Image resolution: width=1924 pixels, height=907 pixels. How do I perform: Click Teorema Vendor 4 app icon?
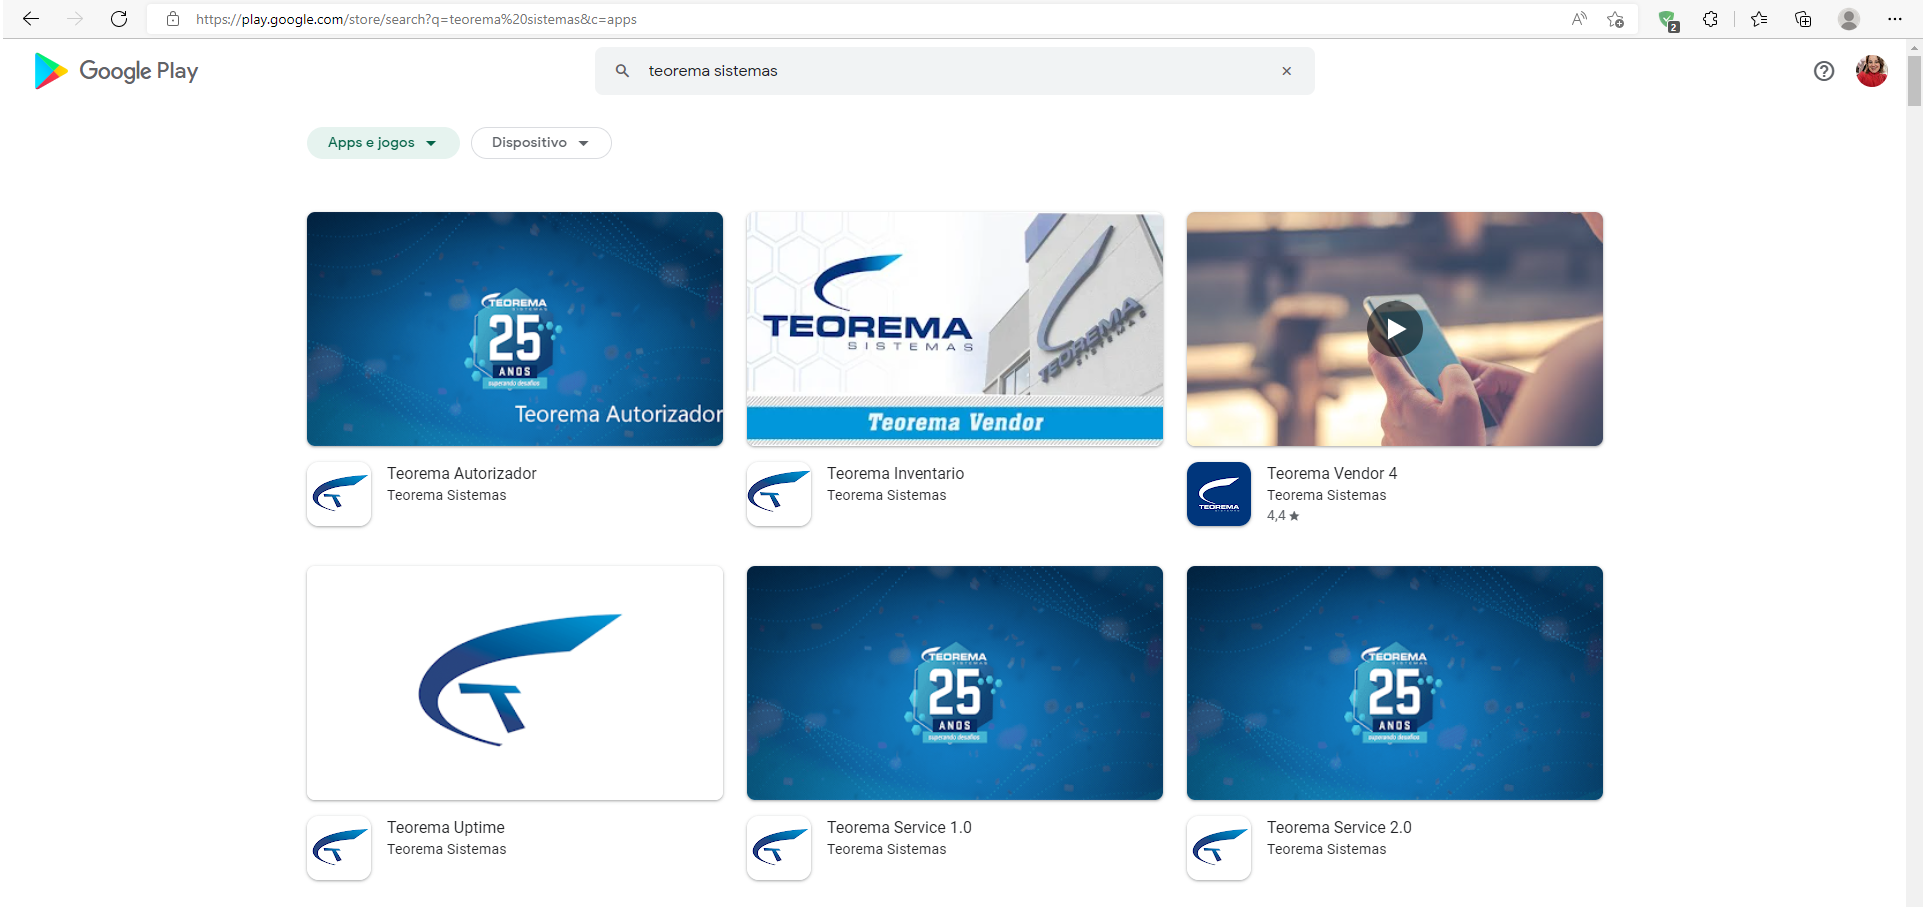1219,494
